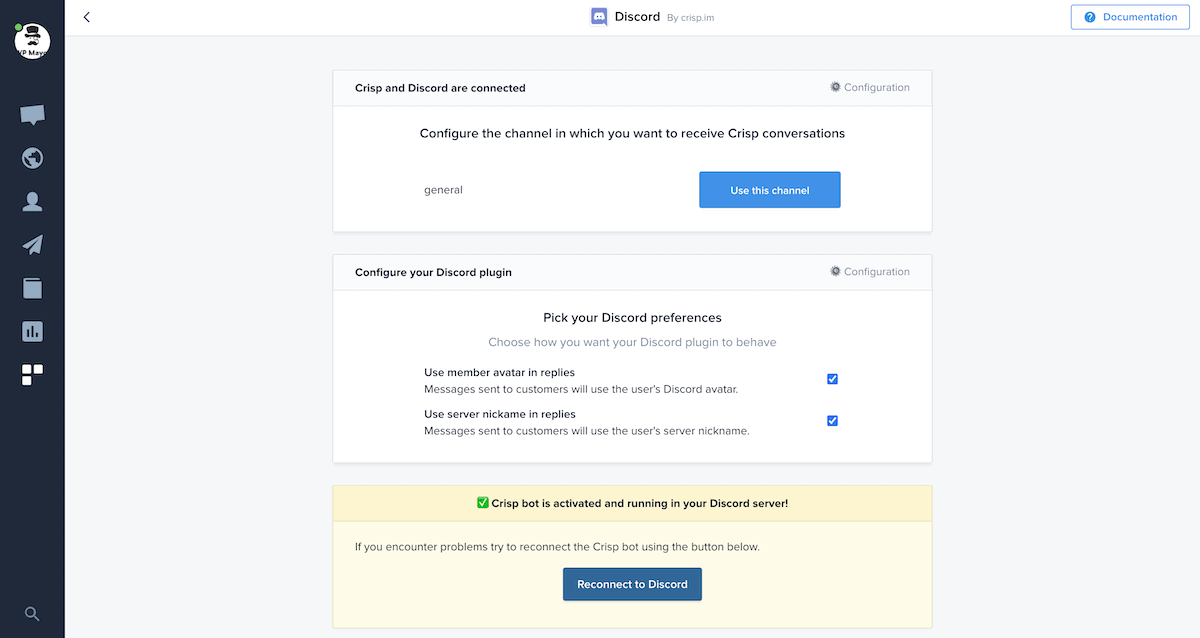Open the Plugins grid icon
The width and height of the screenshot is (1200, 638).
click(32, 375)
